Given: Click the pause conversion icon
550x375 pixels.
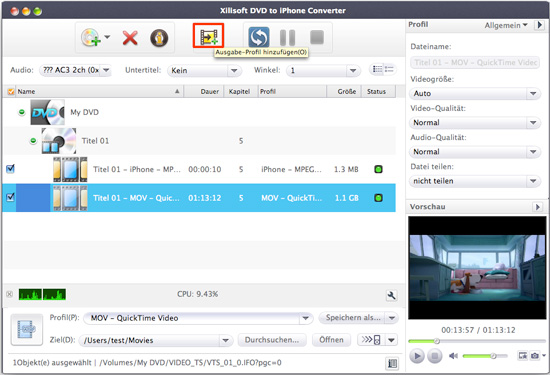Looking at the screenshot, I should click(x=287, y=38).
